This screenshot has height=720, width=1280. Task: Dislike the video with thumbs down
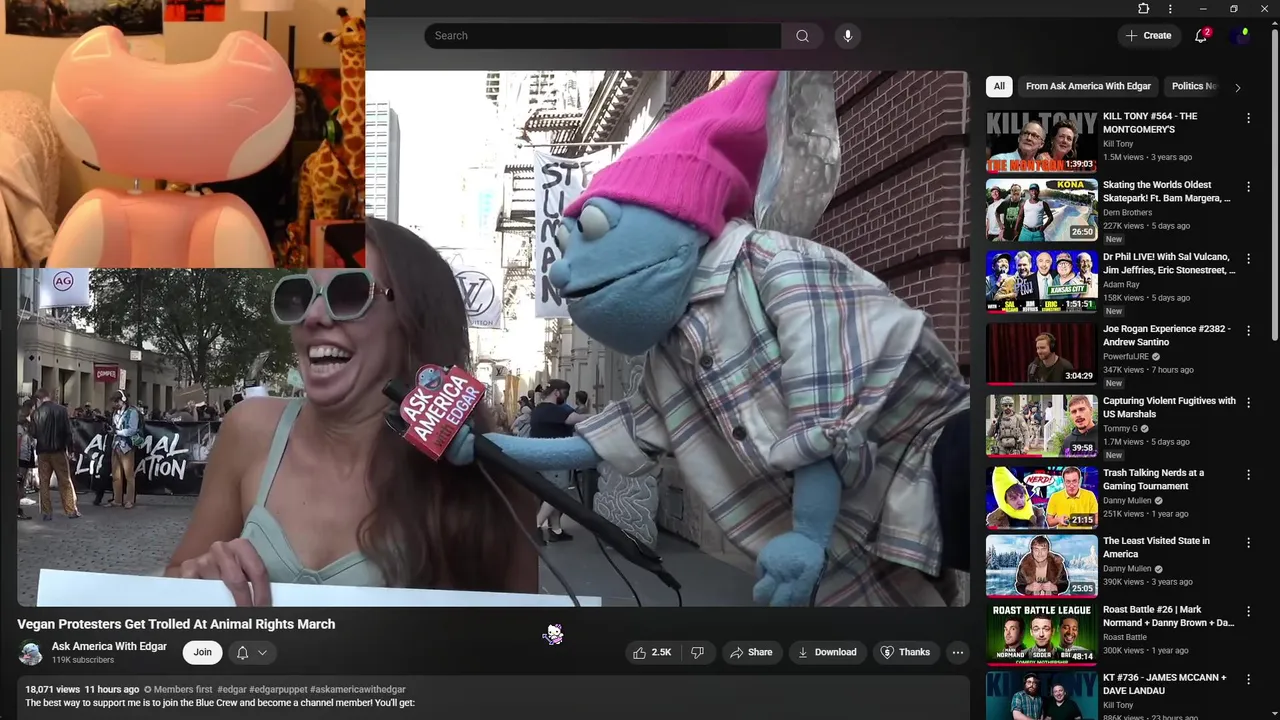point(698,652)
